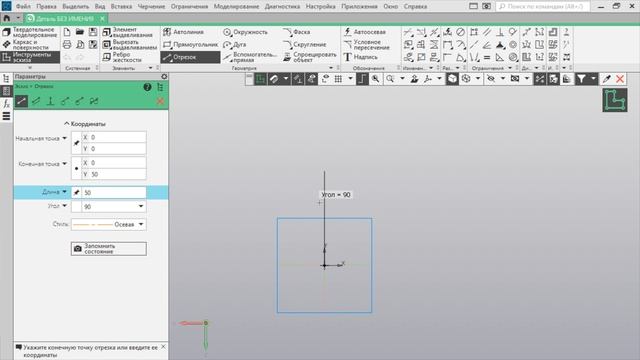Toggle the lock box beside Угол
The width and height of the screenshot is (640, 360).
(x=76, y=207)
